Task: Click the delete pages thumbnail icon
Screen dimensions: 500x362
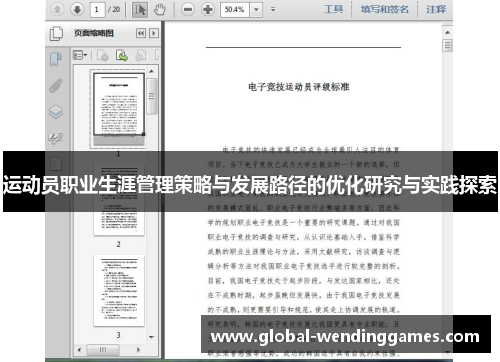Action: 103,55
